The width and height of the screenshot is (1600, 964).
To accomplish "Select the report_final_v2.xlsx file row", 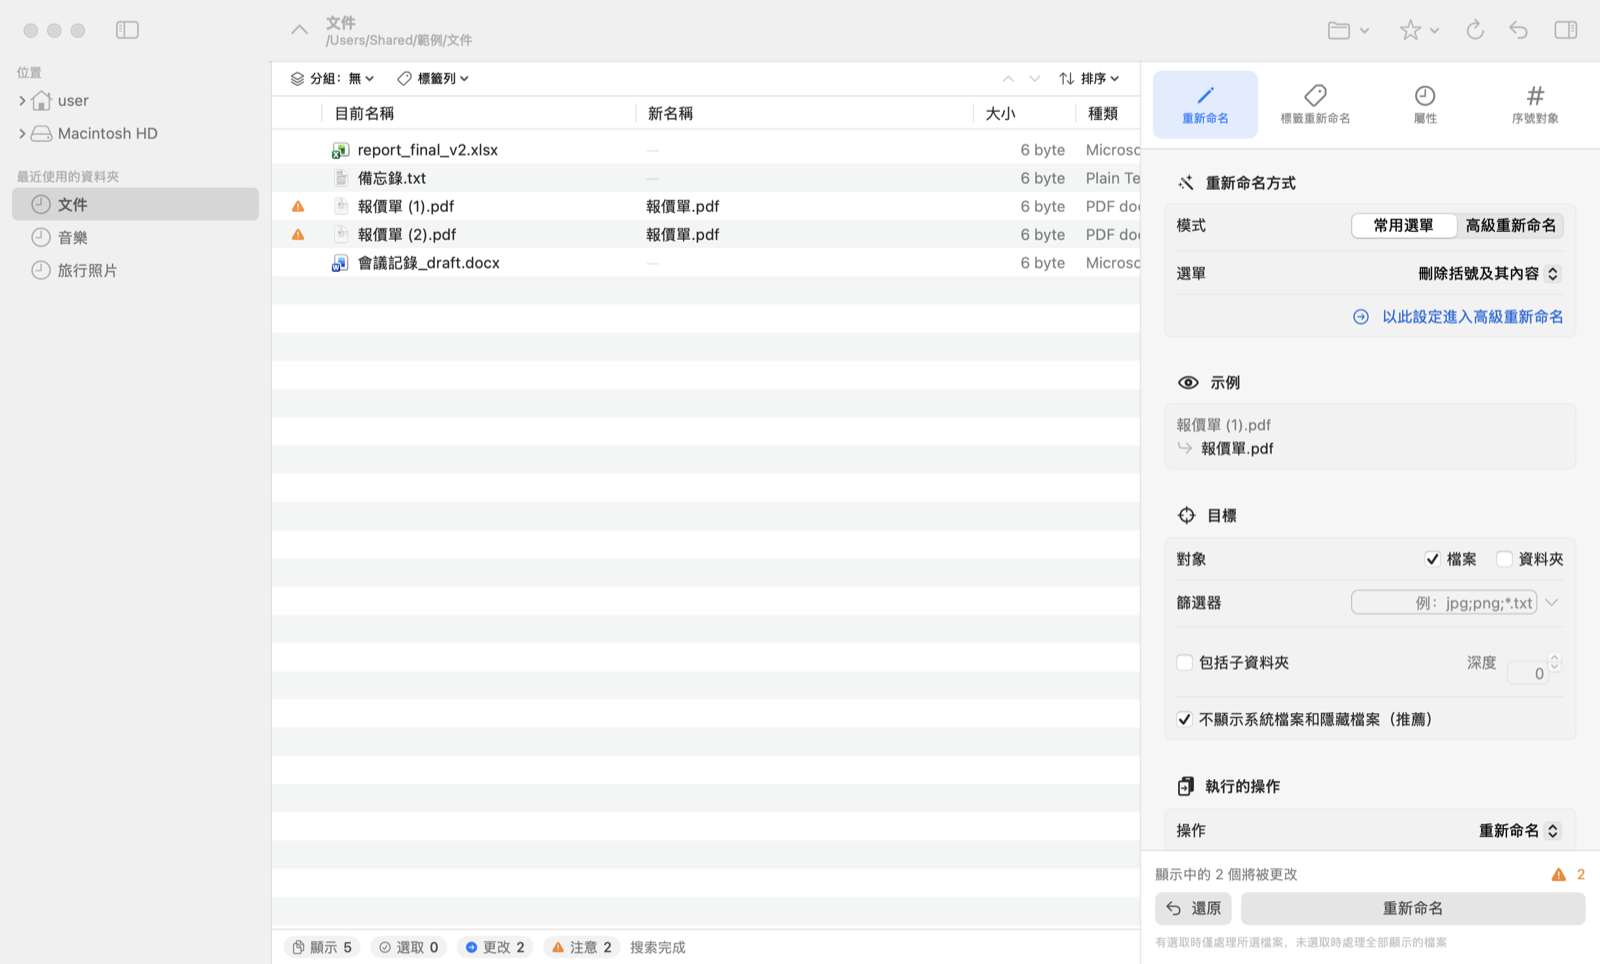I will pos(706,149).
